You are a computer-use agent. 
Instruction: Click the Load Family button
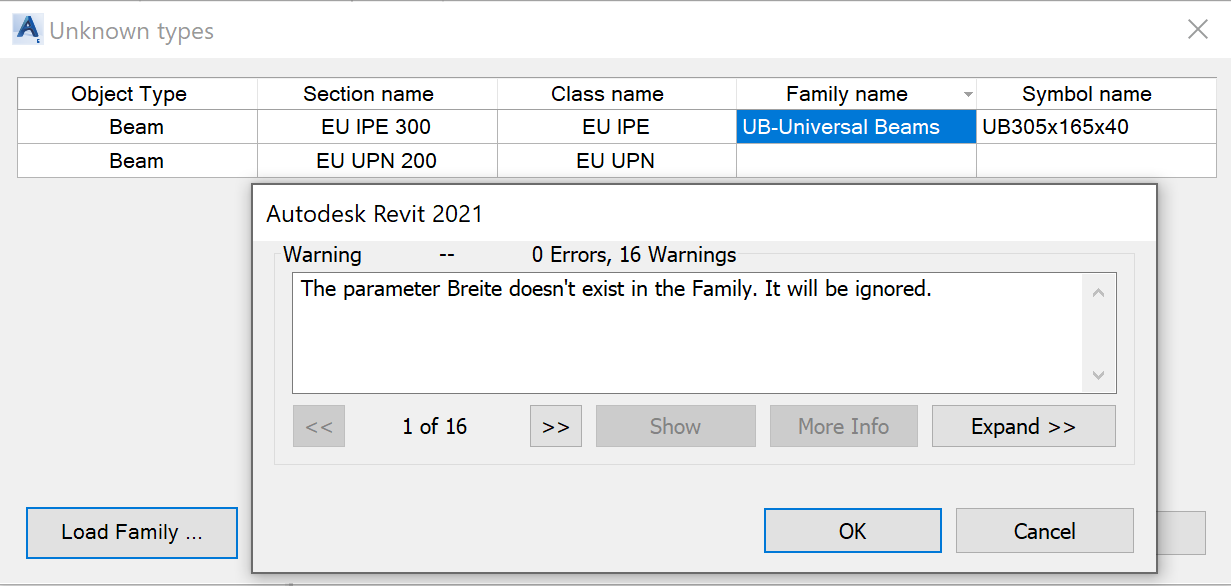[x=132, y=532]
